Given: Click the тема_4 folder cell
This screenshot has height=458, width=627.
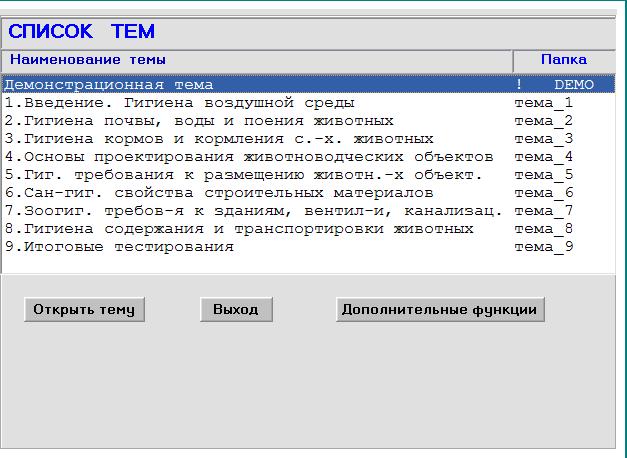Looking at the screenshot, I should [543, 157].
